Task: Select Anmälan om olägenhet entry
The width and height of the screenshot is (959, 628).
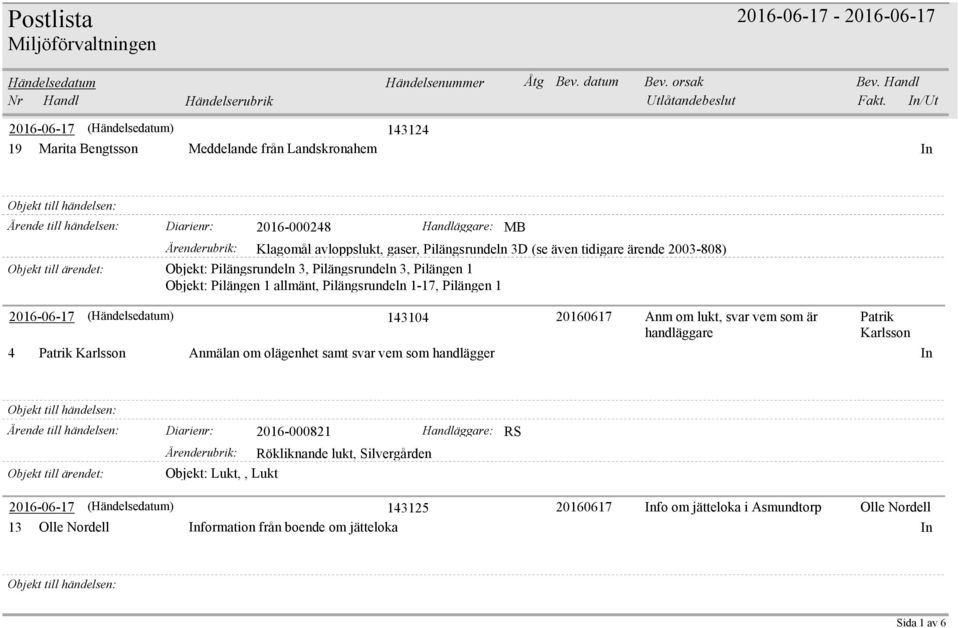Action: [341, 353]
